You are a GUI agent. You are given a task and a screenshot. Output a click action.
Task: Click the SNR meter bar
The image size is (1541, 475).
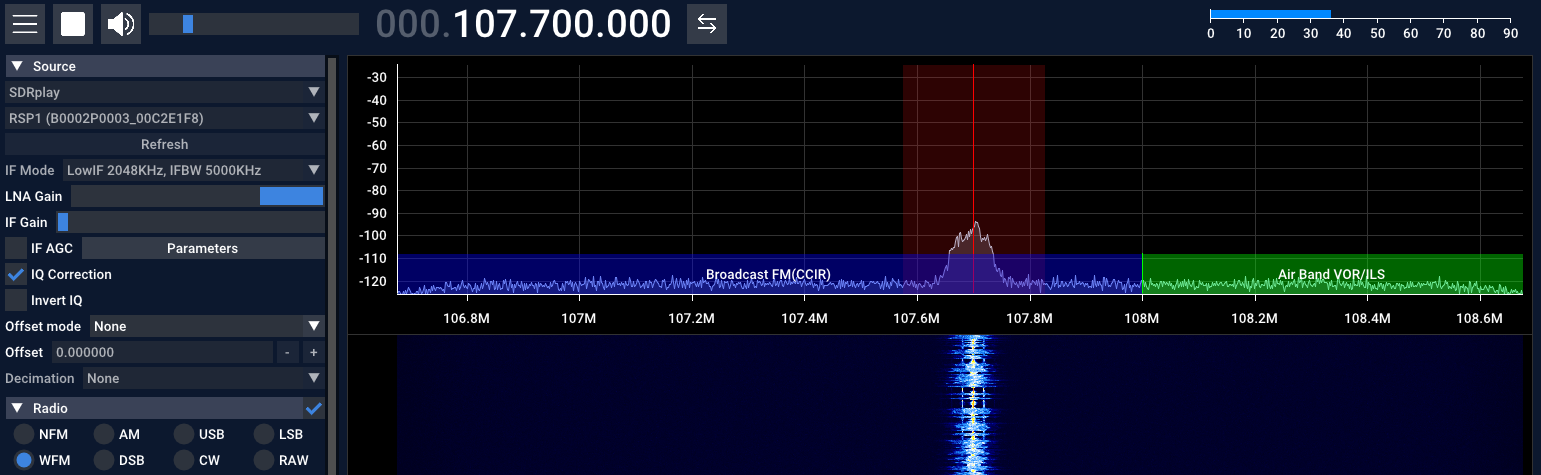click(1270, 14)
